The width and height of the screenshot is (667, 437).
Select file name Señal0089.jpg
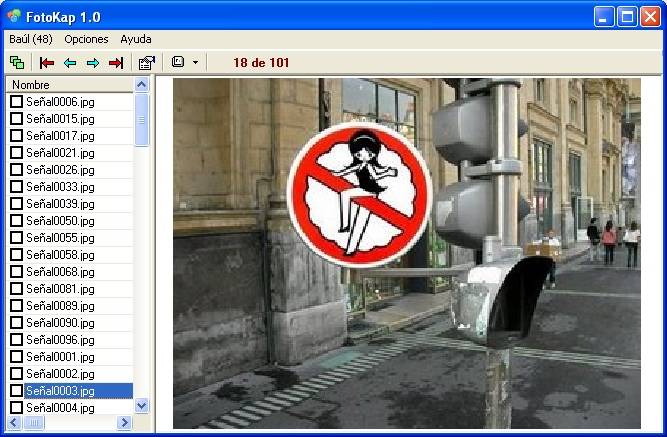pos(60,306)
